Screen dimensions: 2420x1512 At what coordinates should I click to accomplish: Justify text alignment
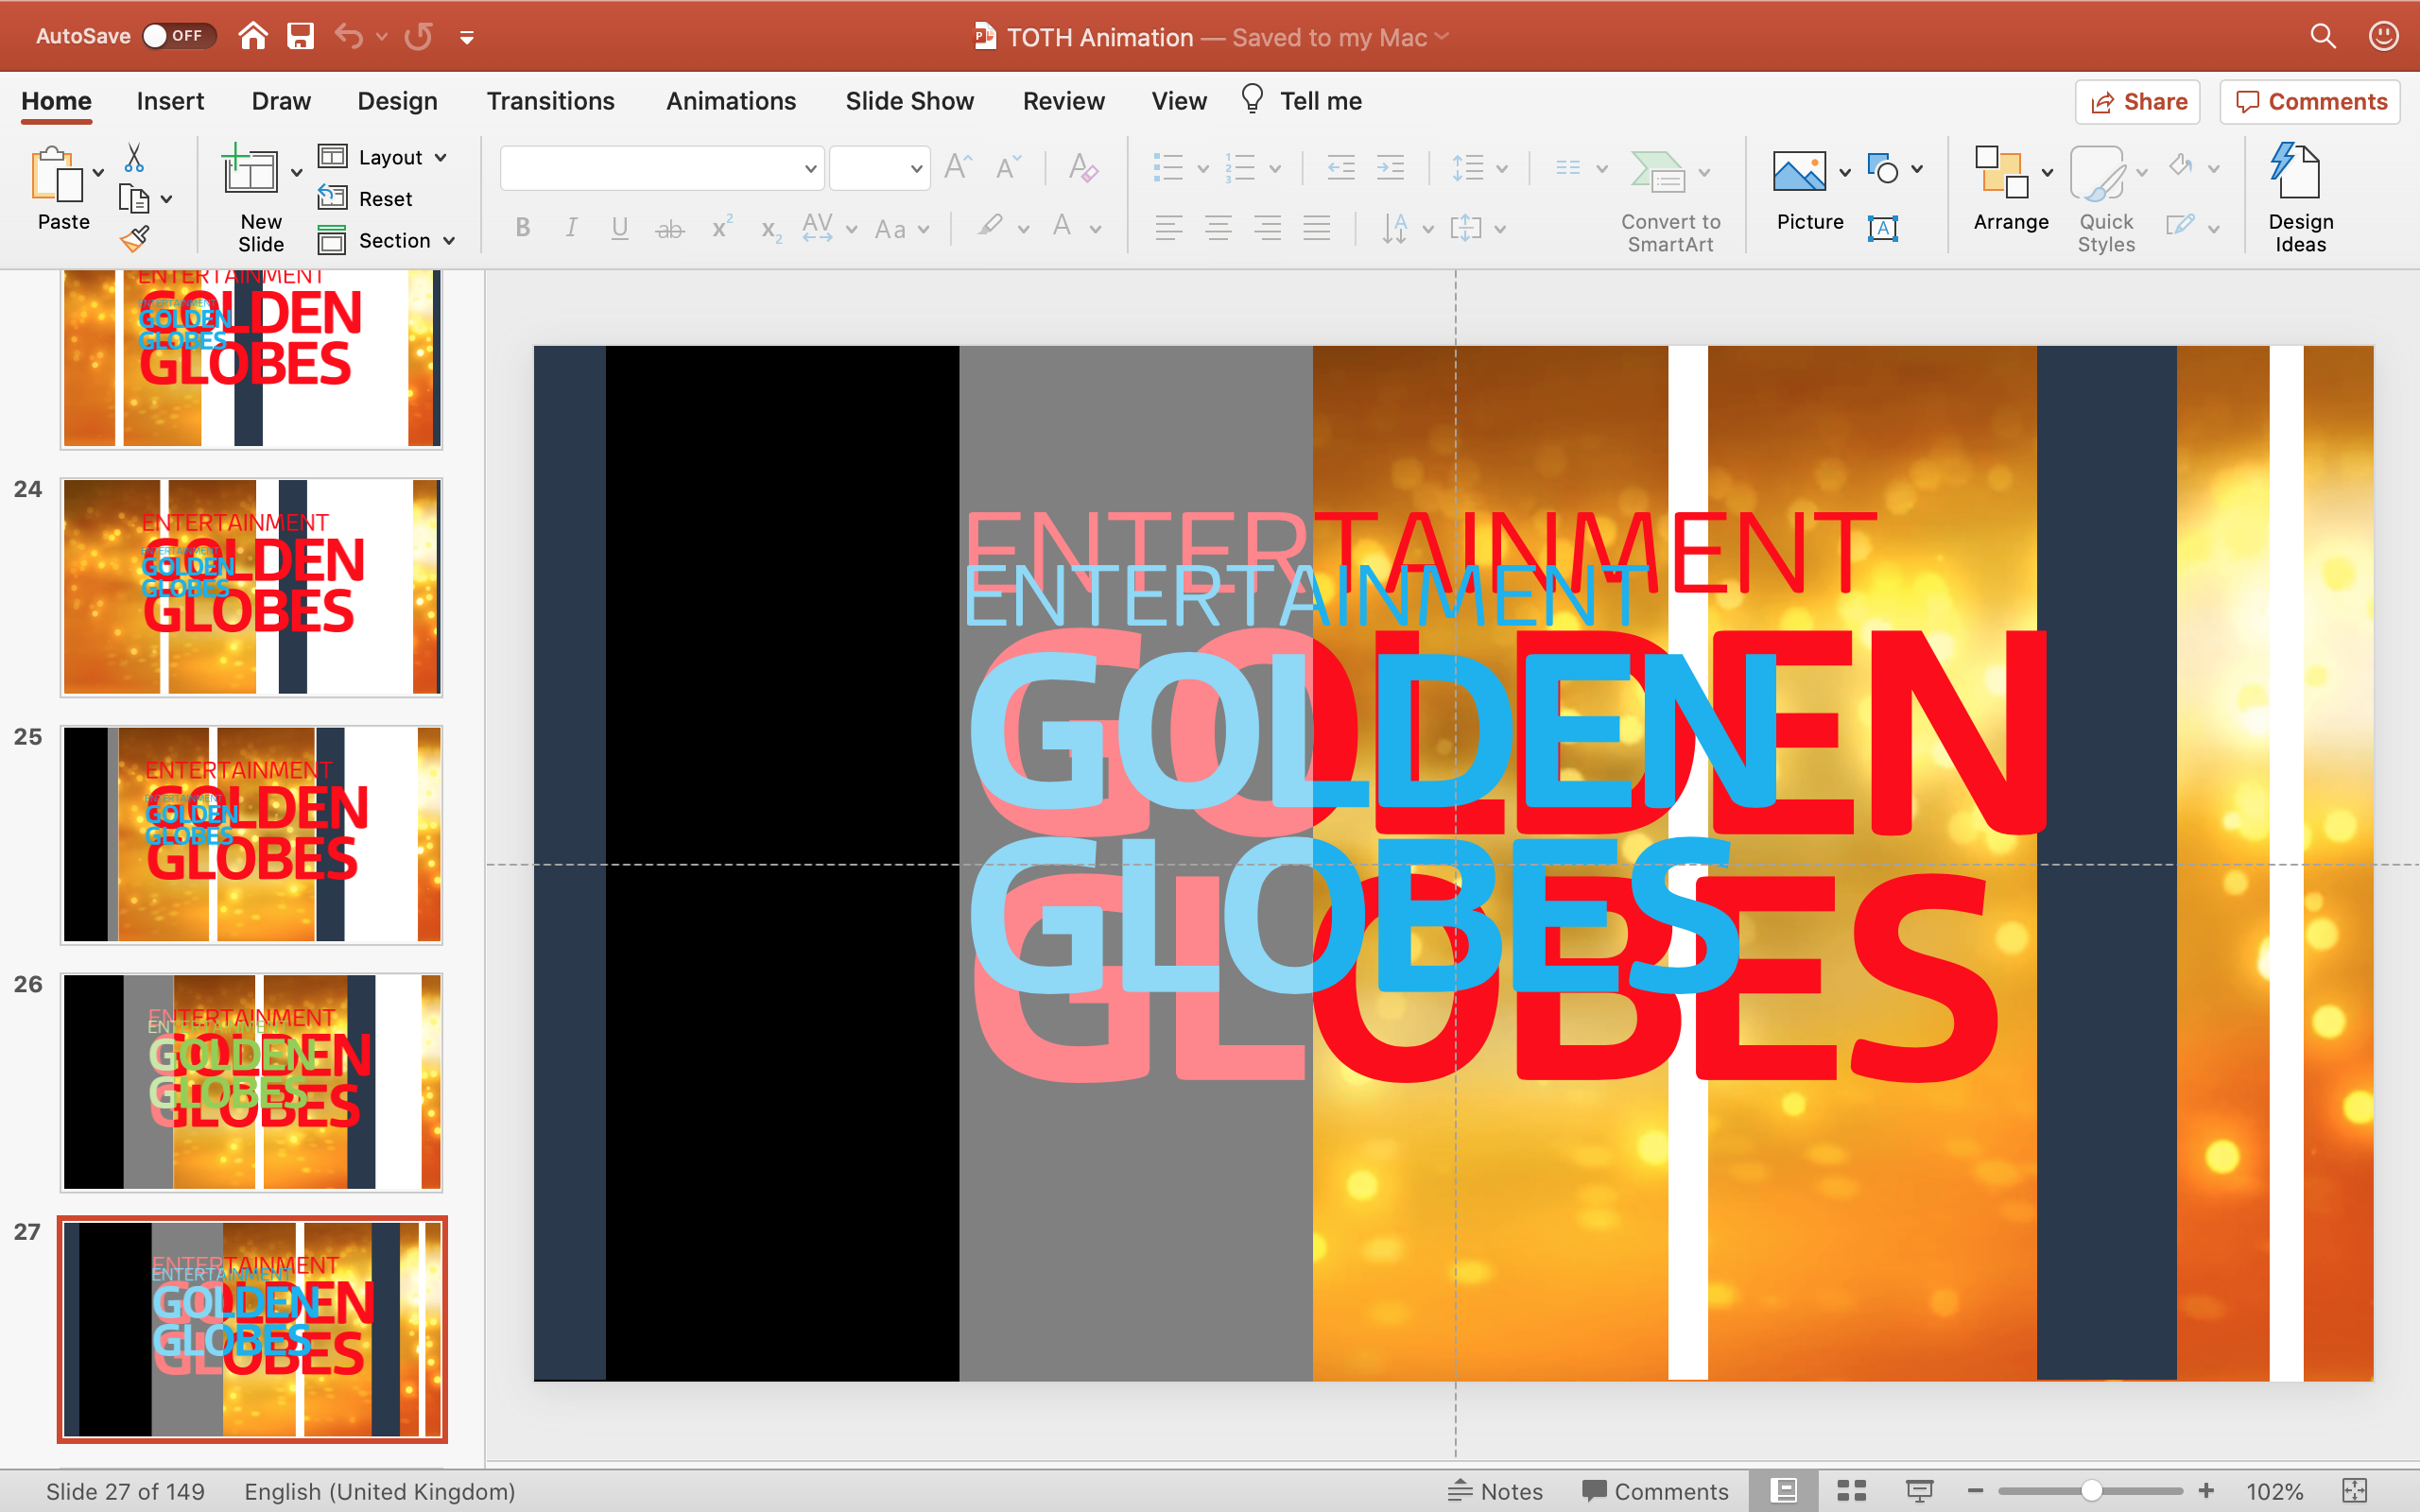1317,228
